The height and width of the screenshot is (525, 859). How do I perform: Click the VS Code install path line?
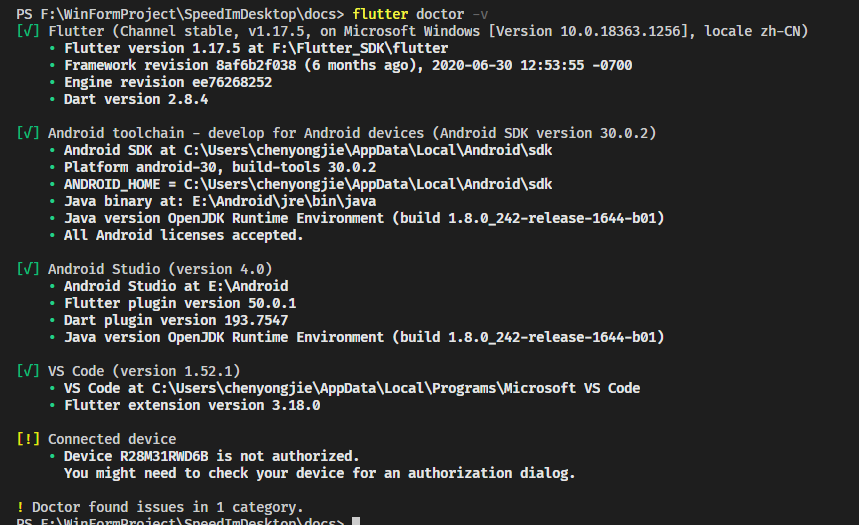[x=351, y=388]
